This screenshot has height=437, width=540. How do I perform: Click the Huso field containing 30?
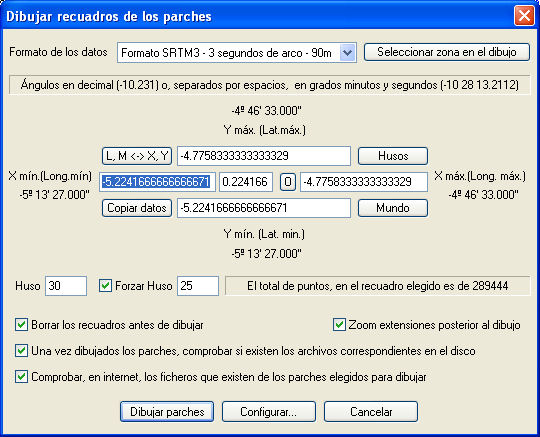click(66, 286)
